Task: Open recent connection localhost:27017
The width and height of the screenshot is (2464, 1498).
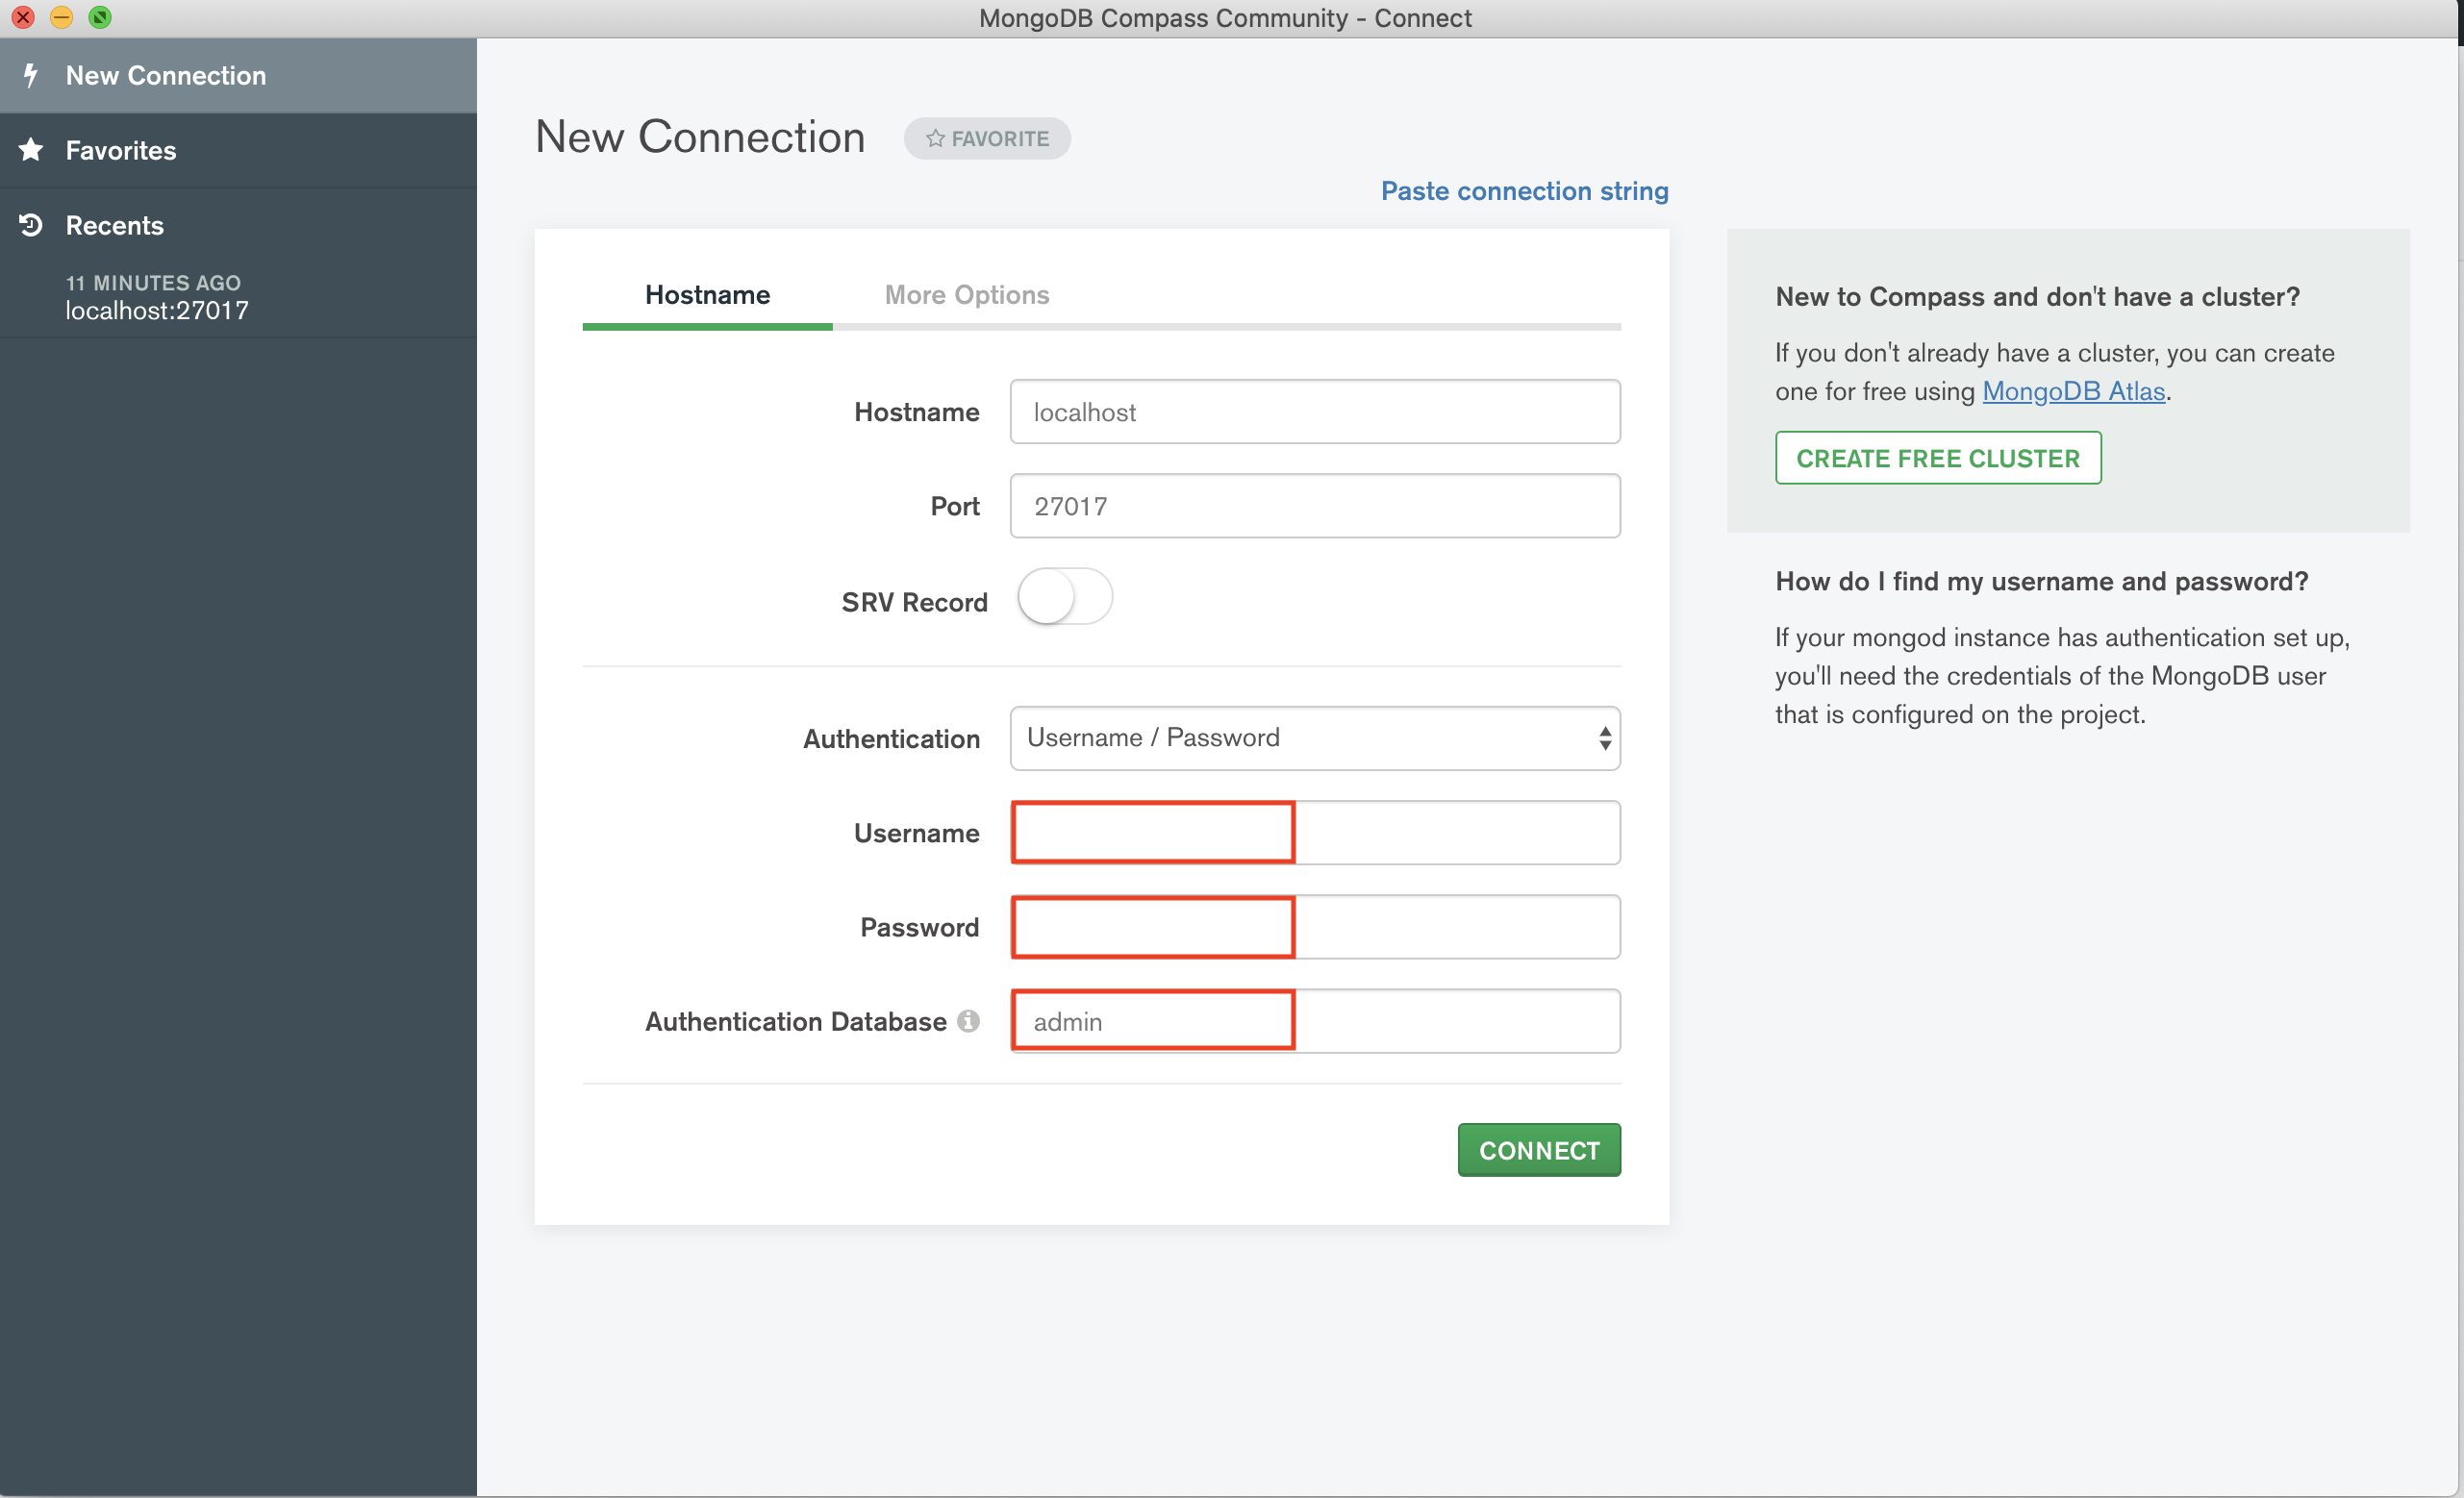Action: (157, 310)
